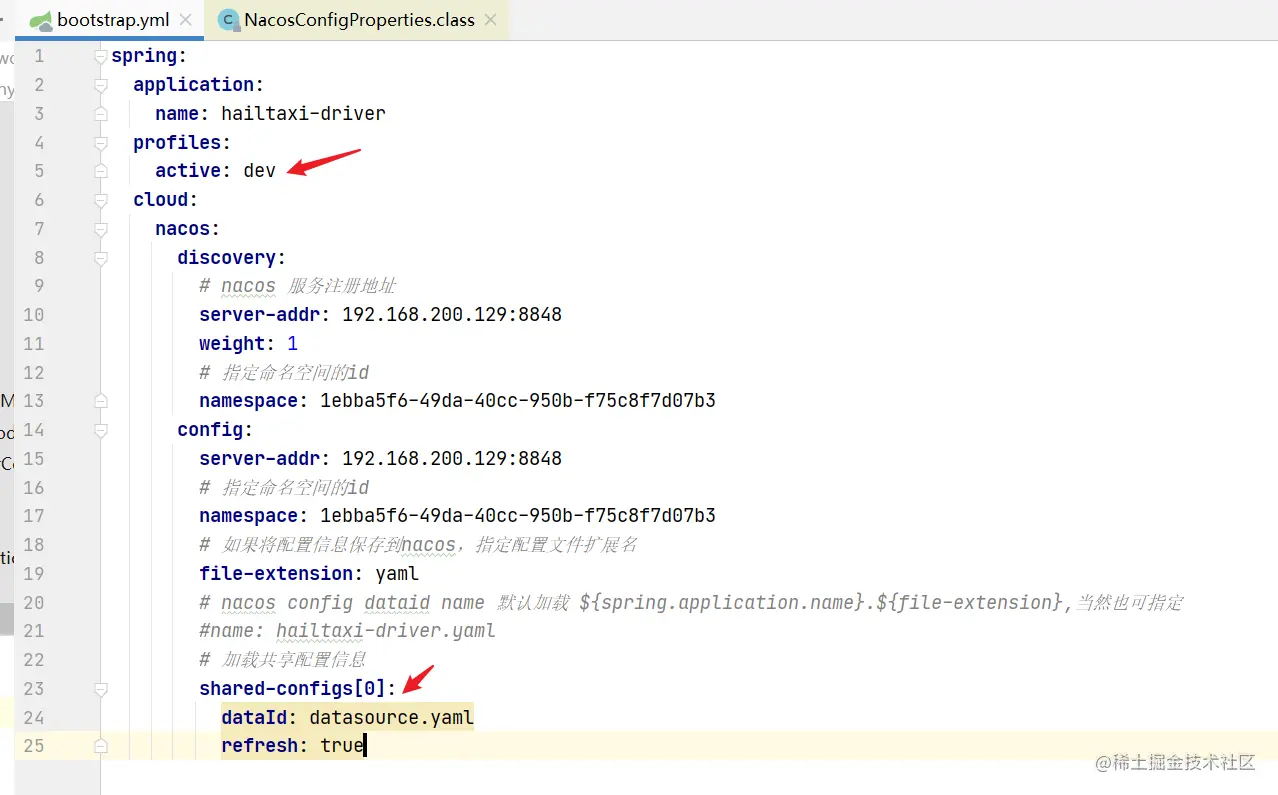Click the refresh key on line 25
The width and height of the screenshot is (1278, 795).
[260, 746]
